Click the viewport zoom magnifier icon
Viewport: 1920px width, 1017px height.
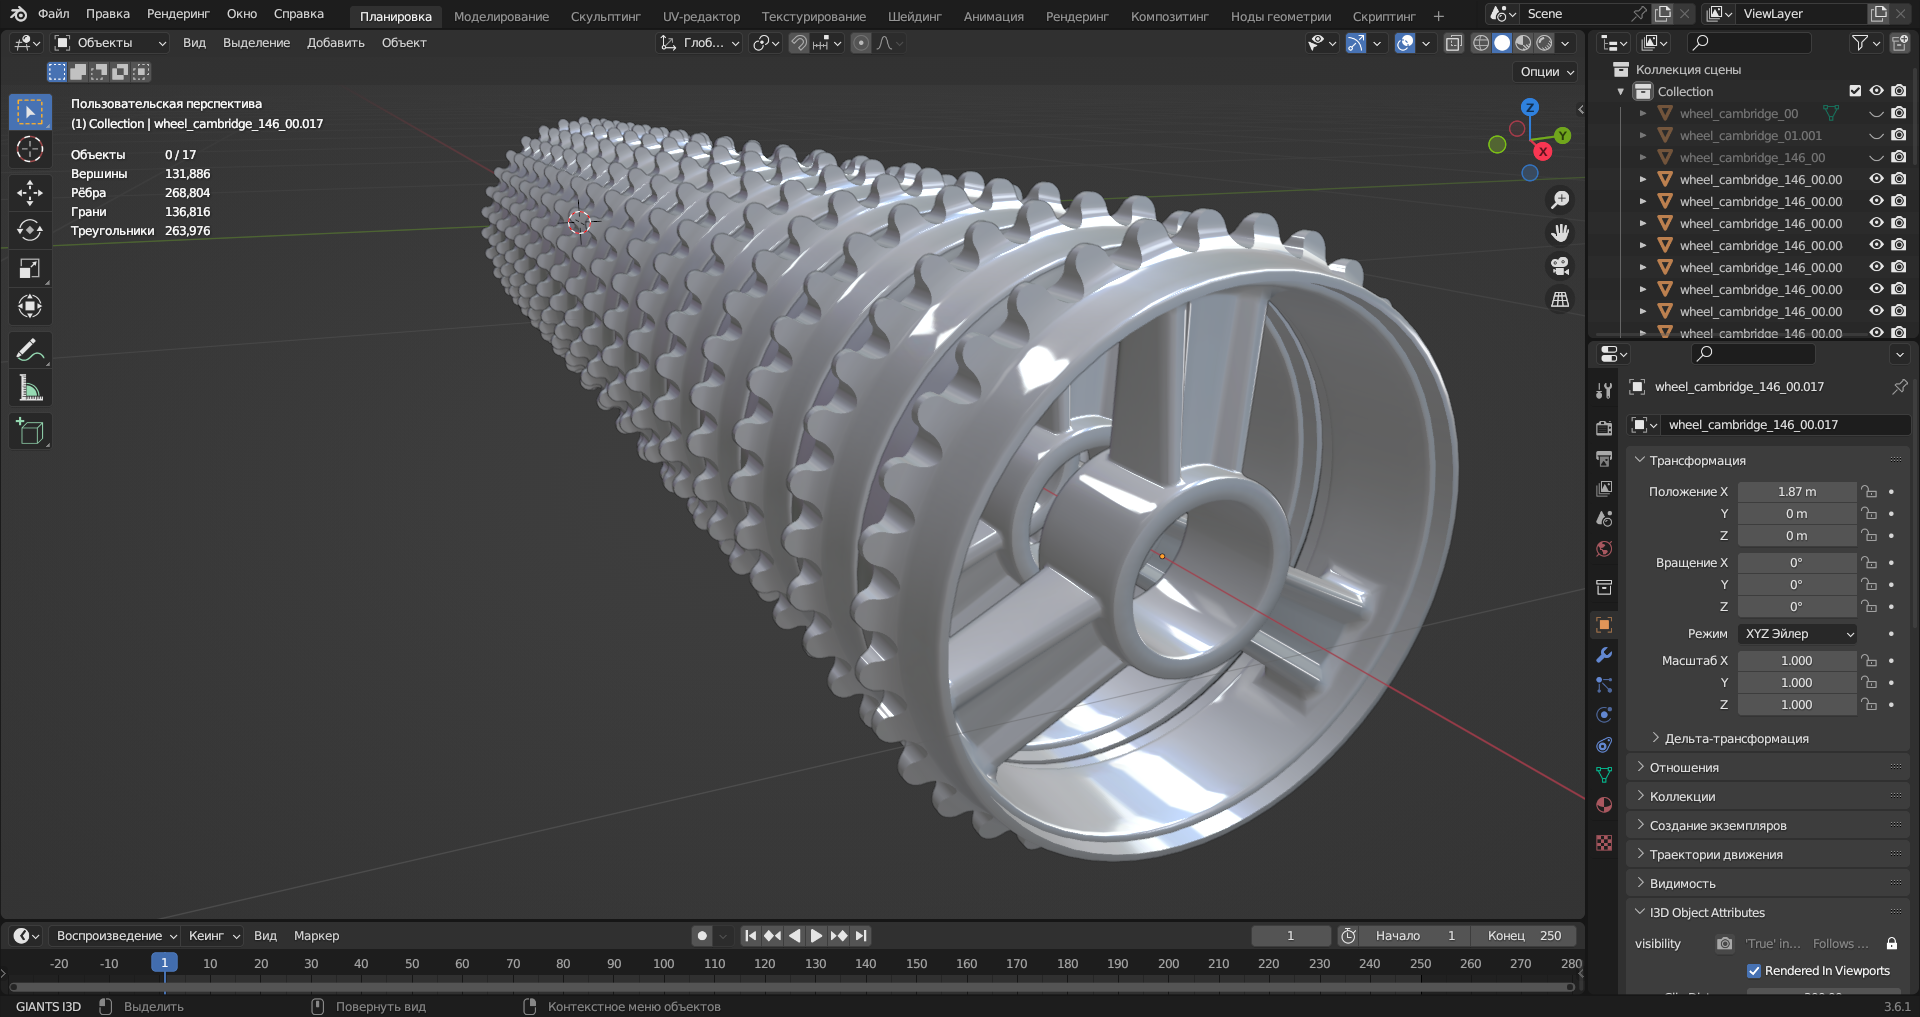[x=1559, y=200]
